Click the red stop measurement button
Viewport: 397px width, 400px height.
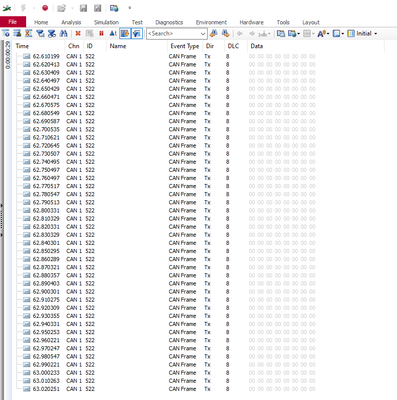(x=45, y=8)
